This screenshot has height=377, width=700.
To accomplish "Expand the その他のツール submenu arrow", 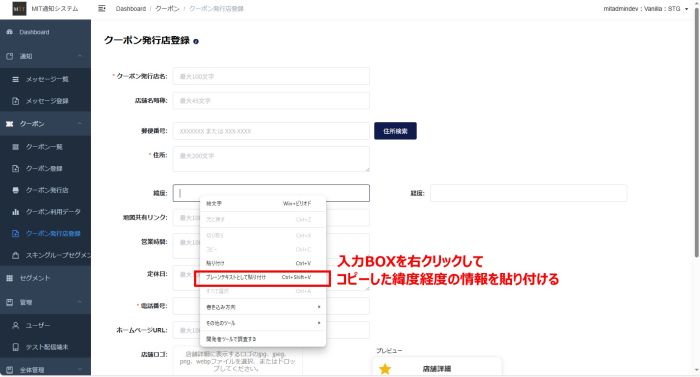I will (319, 323).
